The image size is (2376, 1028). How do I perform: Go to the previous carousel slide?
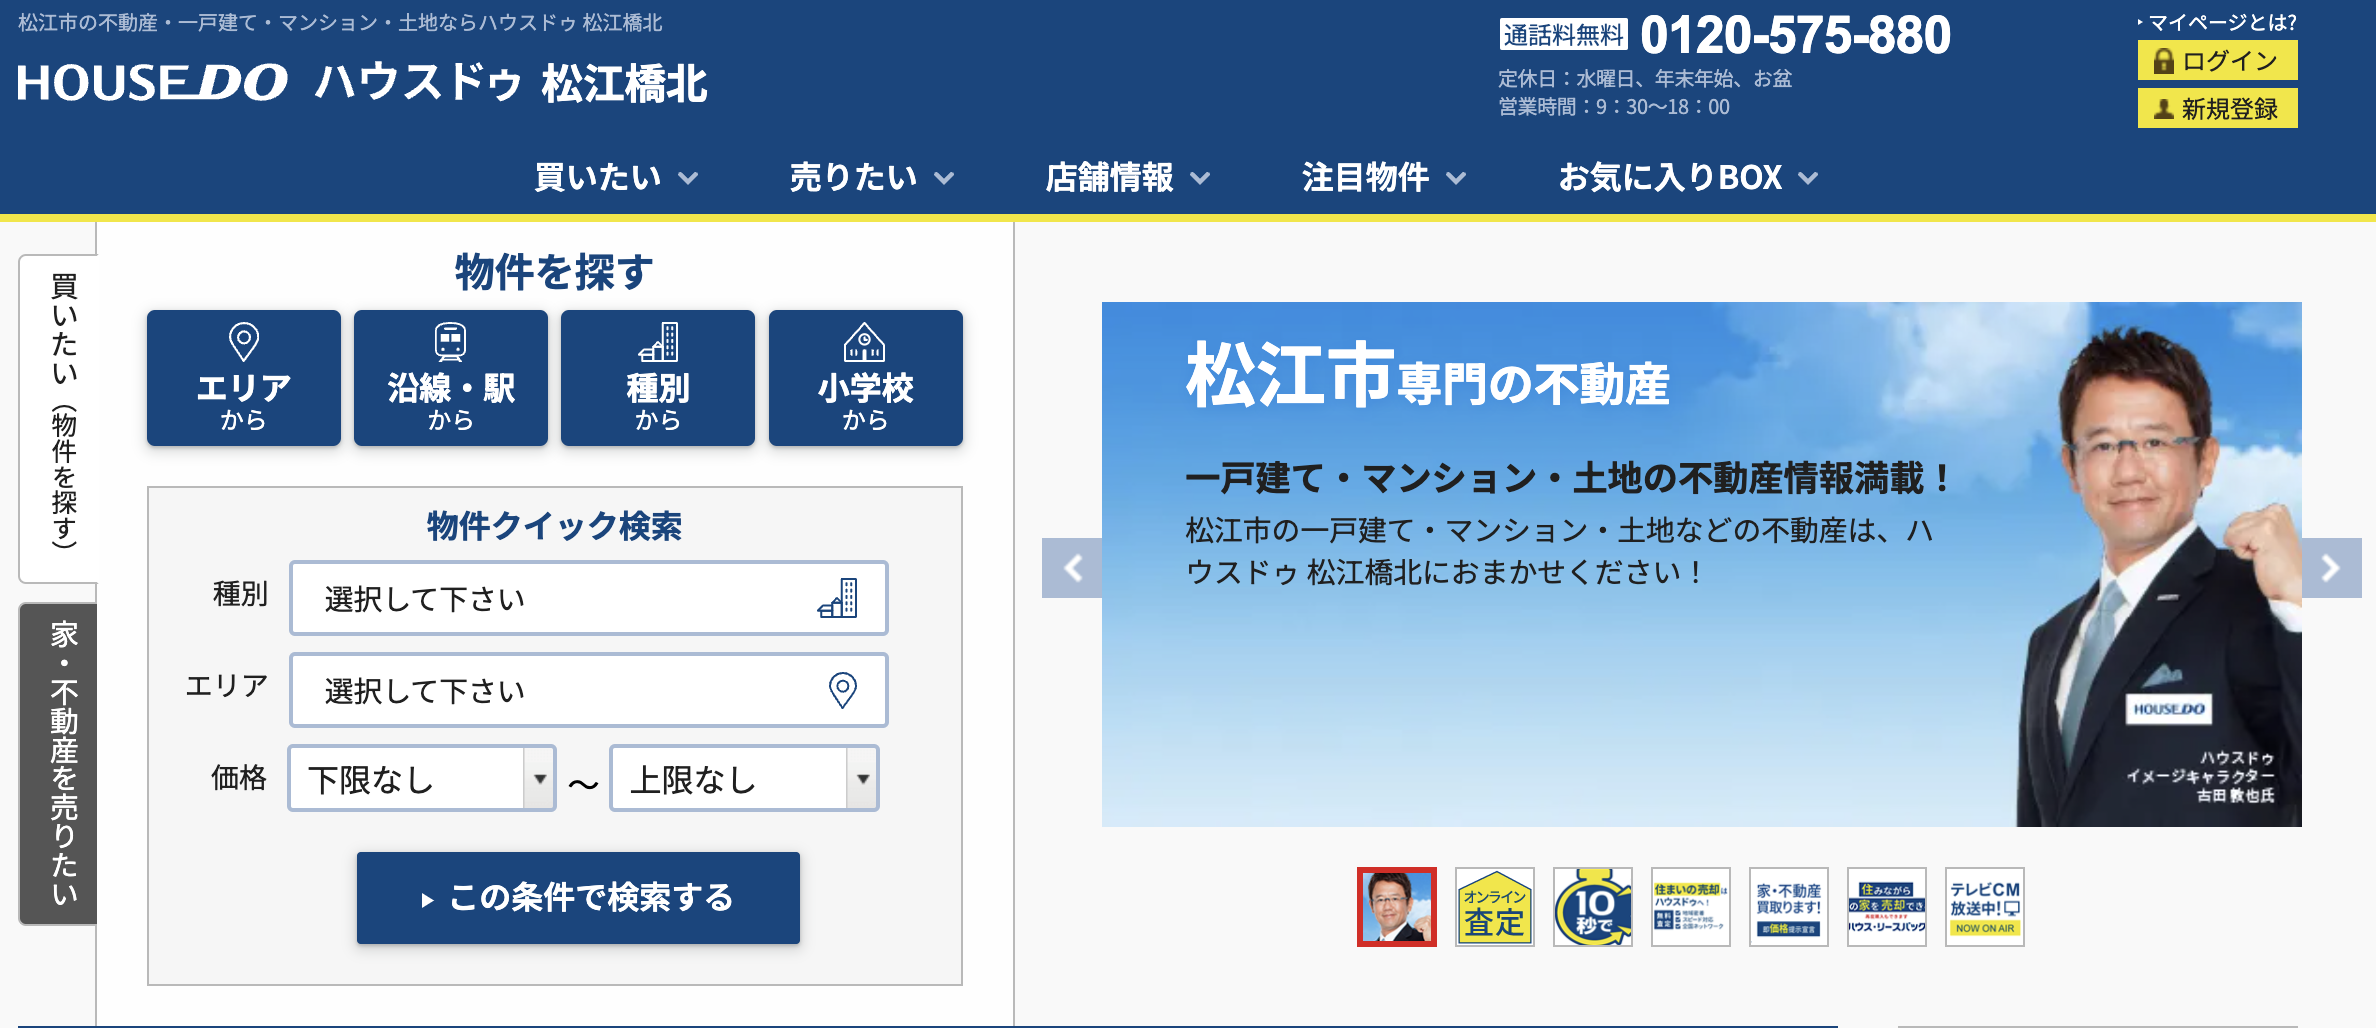click(1072, 568)
